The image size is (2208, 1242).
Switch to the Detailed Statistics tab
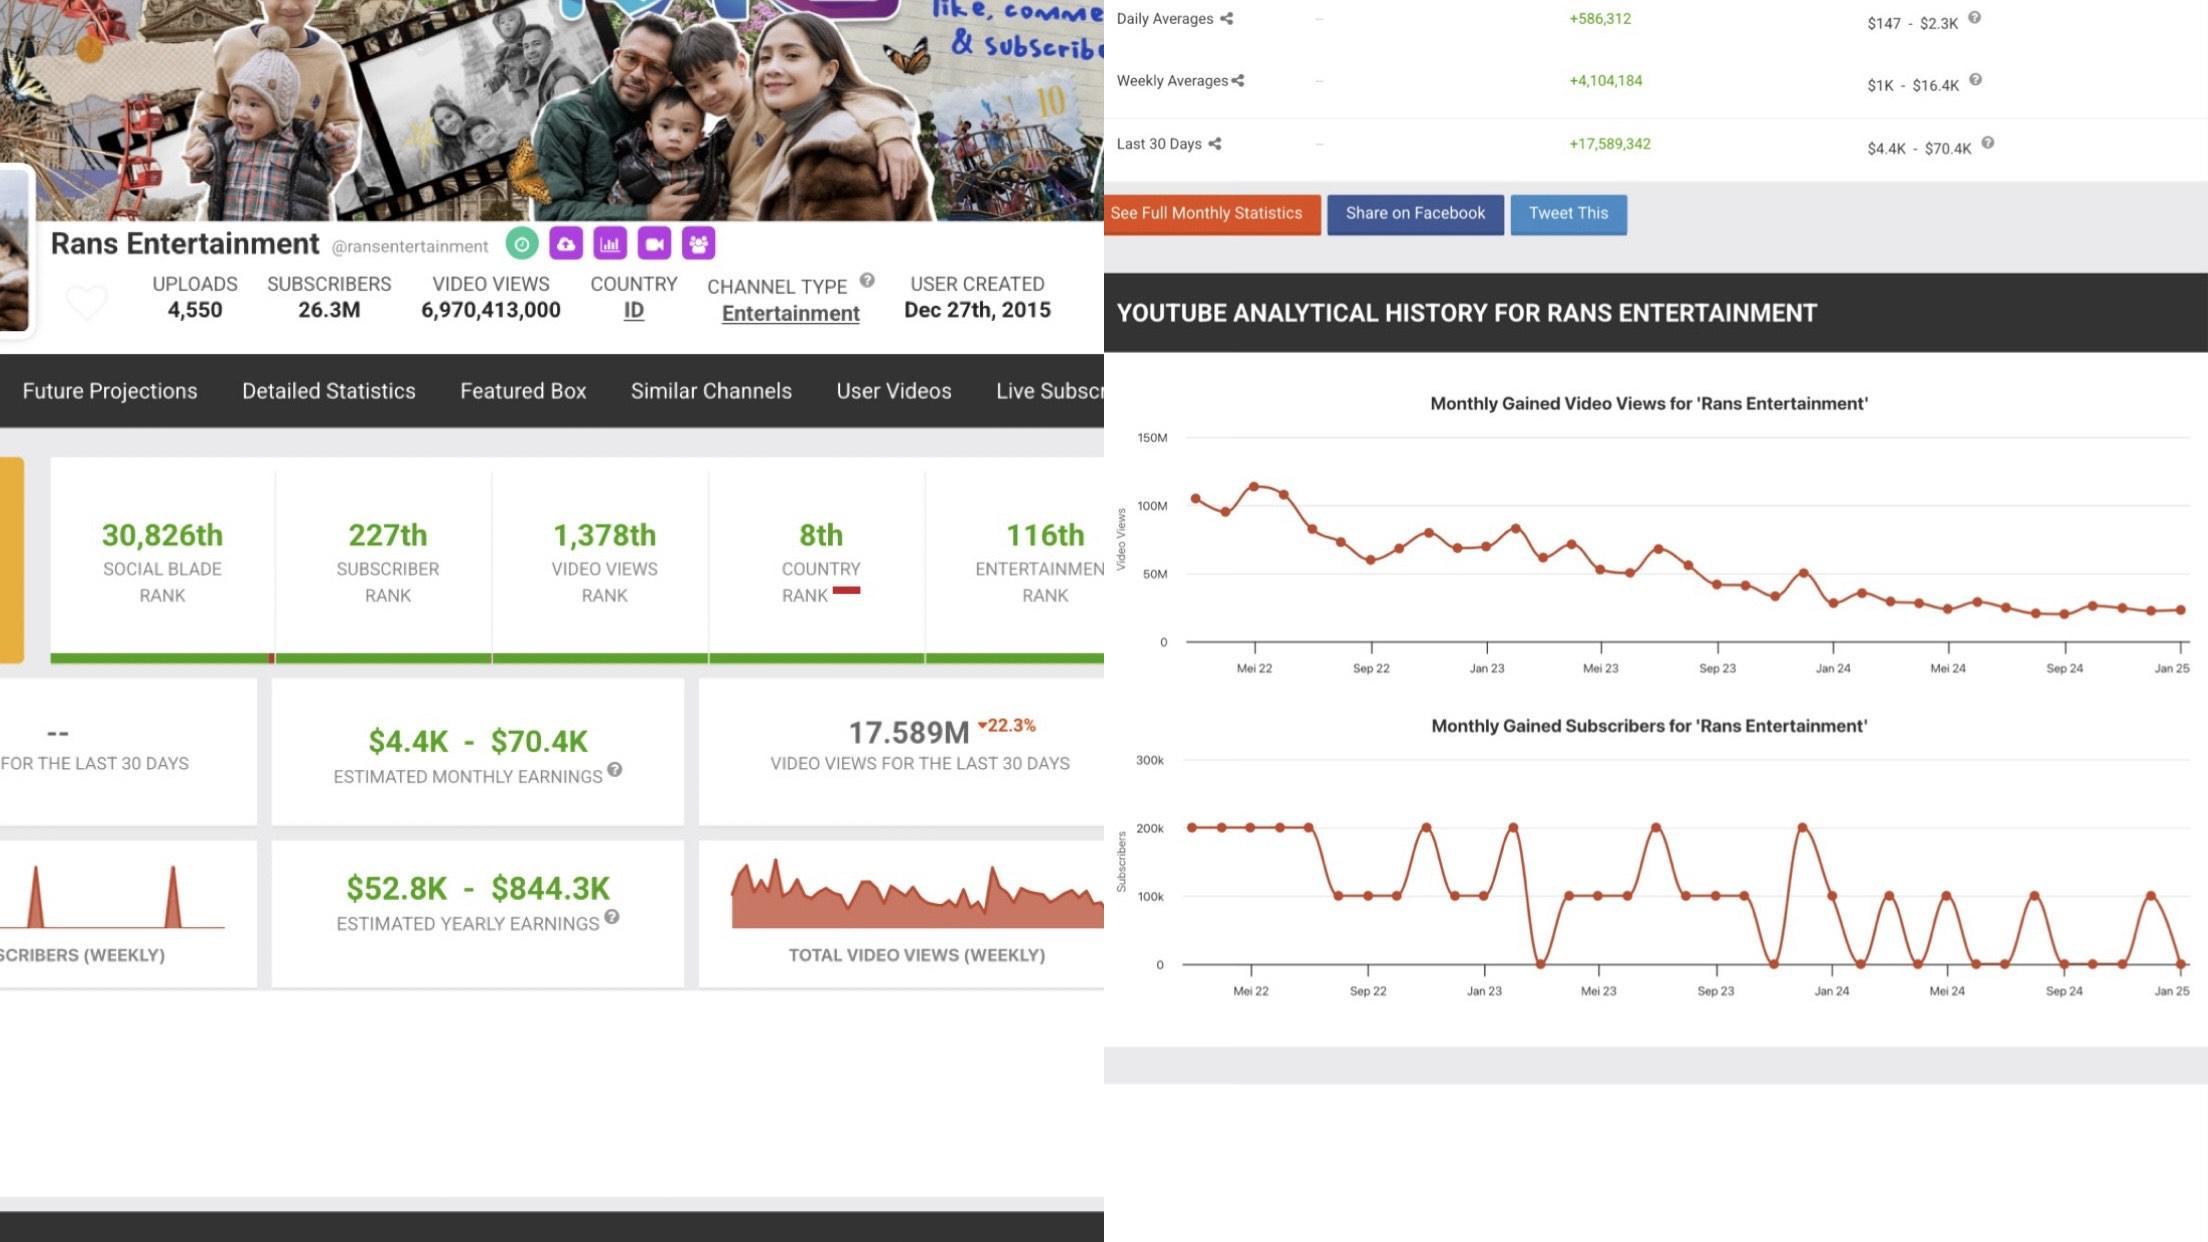pyautogui.click(x=328, y=391)
